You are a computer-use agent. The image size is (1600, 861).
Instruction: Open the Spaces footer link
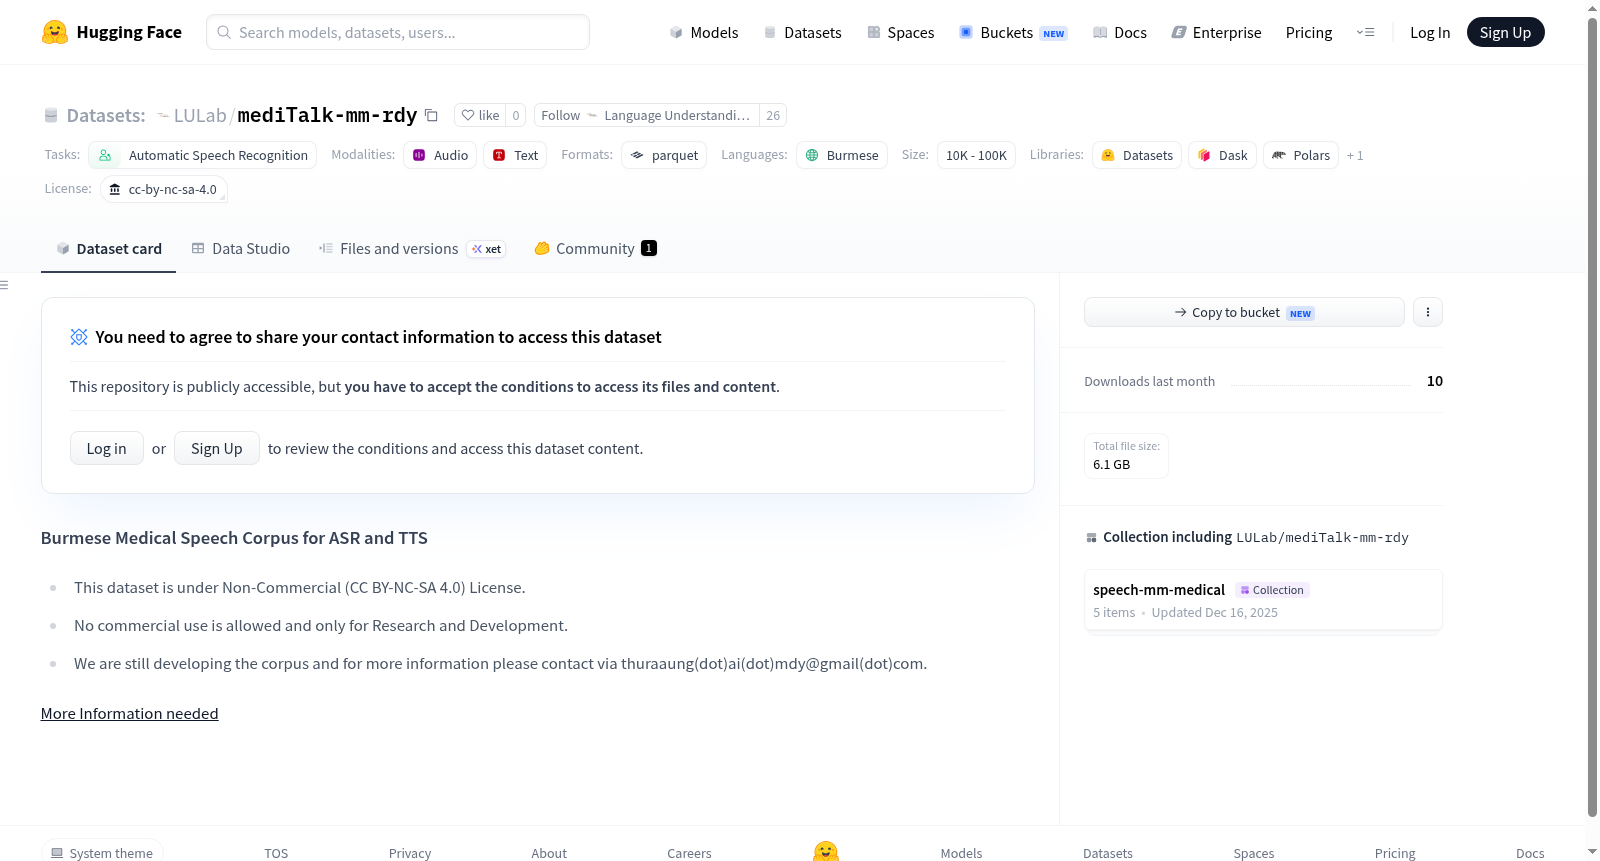(x=1254, y=853)
